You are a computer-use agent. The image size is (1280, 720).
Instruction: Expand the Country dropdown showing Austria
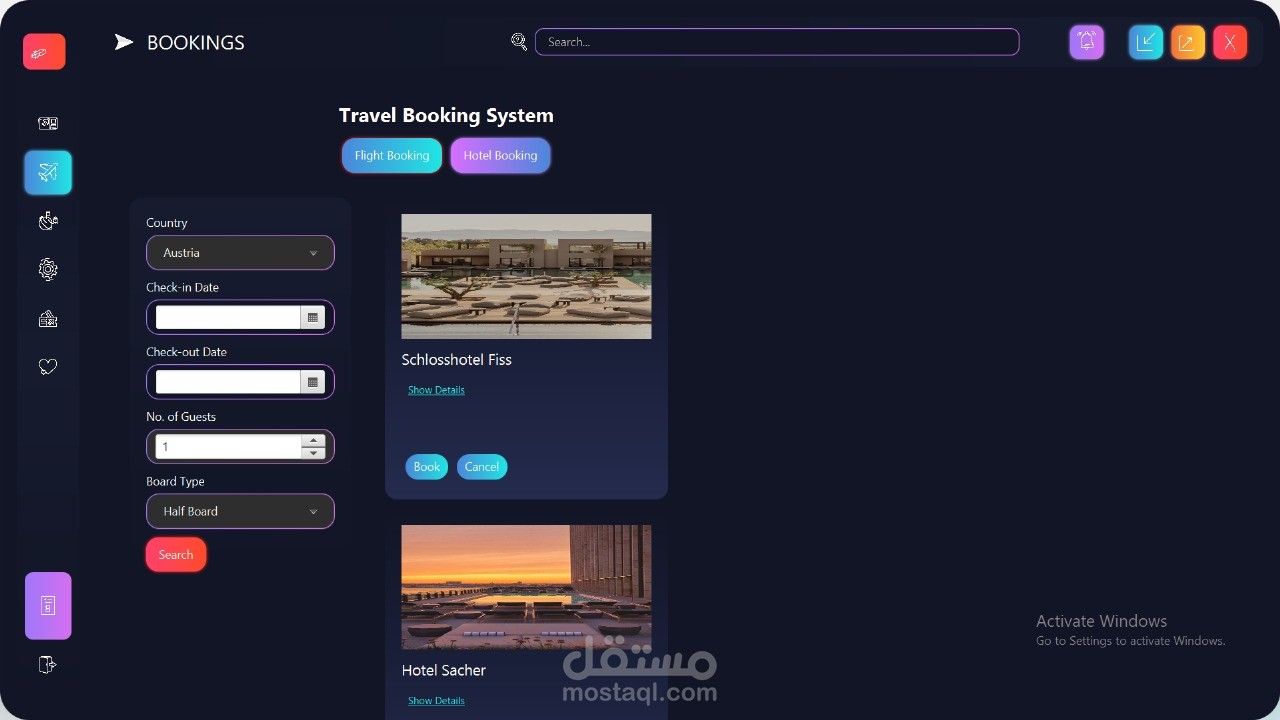point(240,253)
